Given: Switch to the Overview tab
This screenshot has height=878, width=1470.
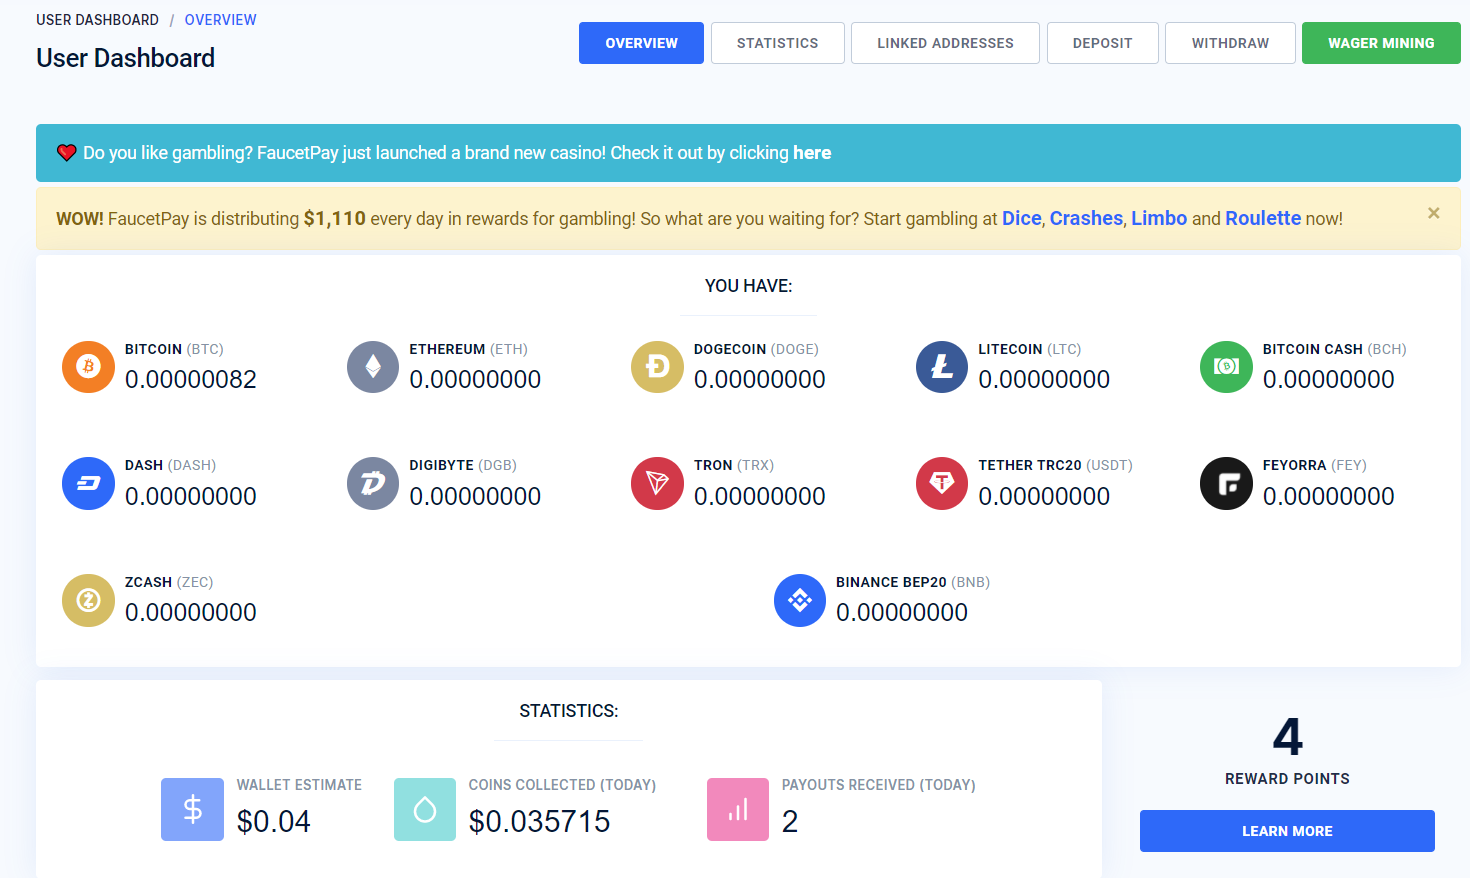Looking at the screenshot, I should [x=641, y=43].
